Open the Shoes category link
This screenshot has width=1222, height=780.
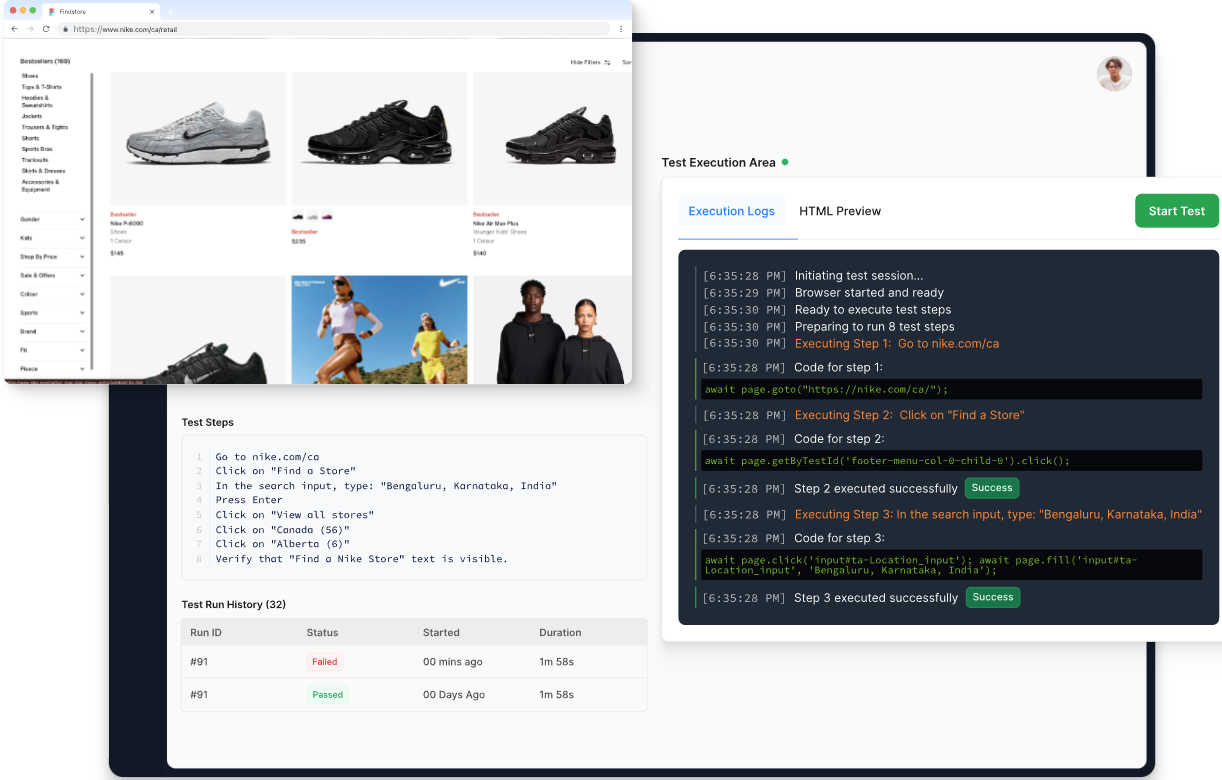click(30, 76)
